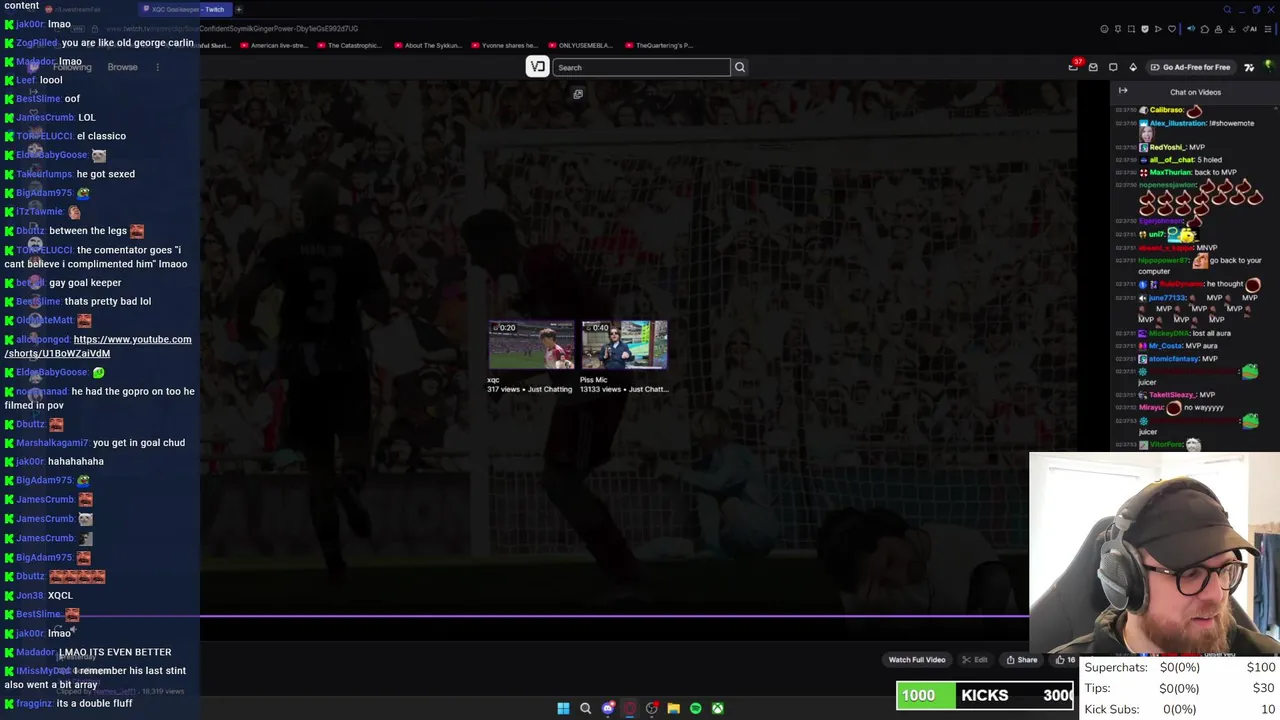Click the Watch Full Video button
The width and height of the screenshot is (1280, 720).
917,660
